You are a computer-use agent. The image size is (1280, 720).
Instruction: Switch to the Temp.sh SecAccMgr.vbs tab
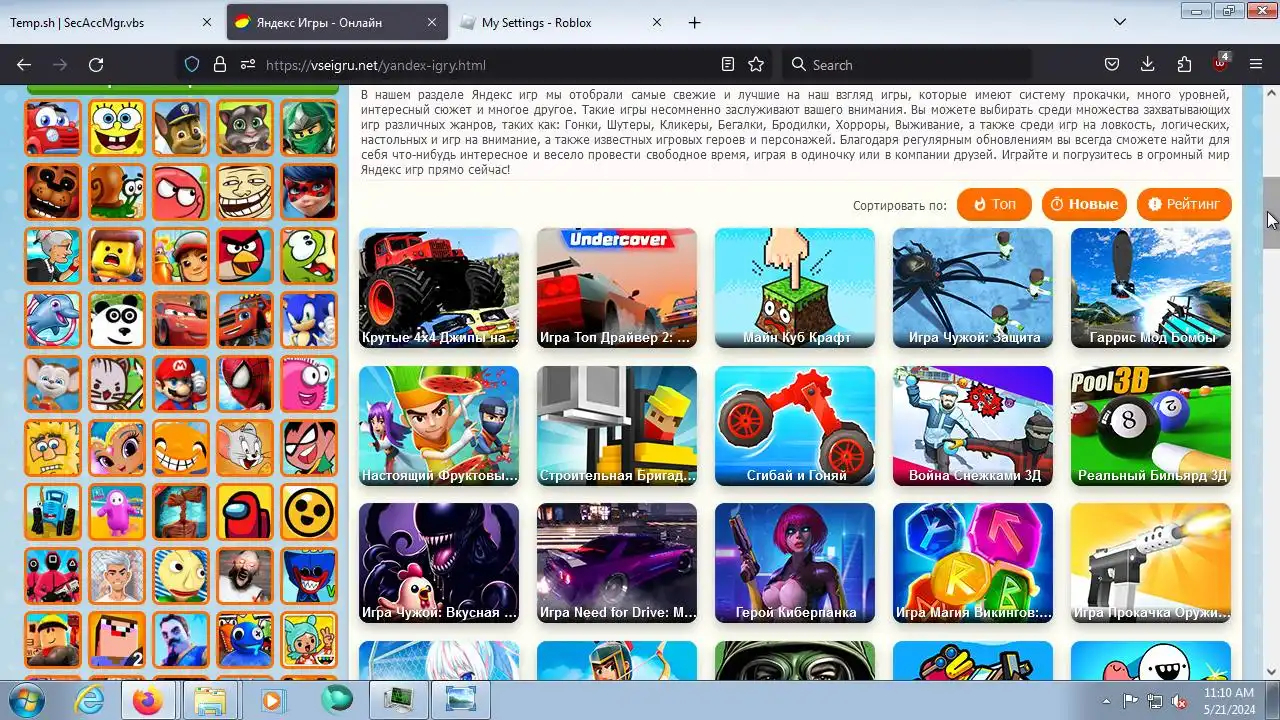(x=111, y=22)
